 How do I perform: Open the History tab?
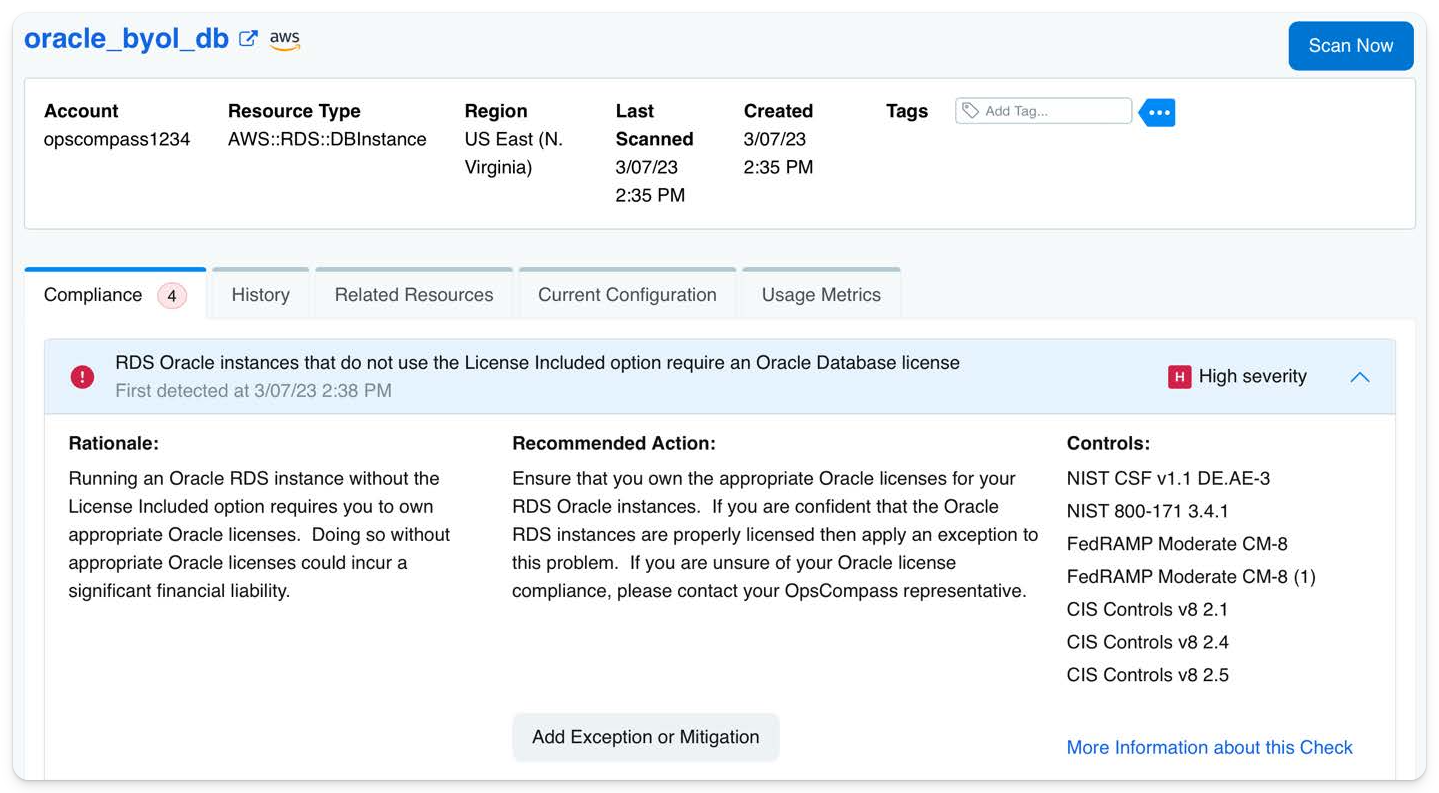pyautogui.click(x=260, y=295)
